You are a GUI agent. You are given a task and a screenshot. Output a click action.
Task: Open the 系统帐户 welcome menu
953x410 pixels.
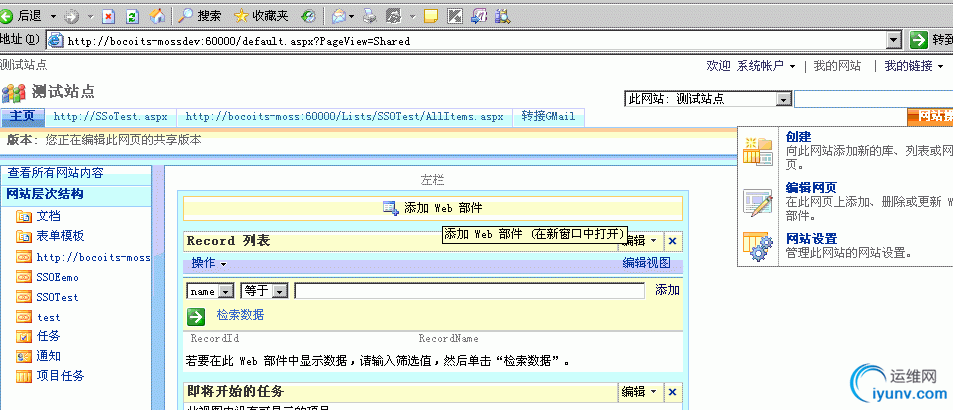(x=766, y=66)
